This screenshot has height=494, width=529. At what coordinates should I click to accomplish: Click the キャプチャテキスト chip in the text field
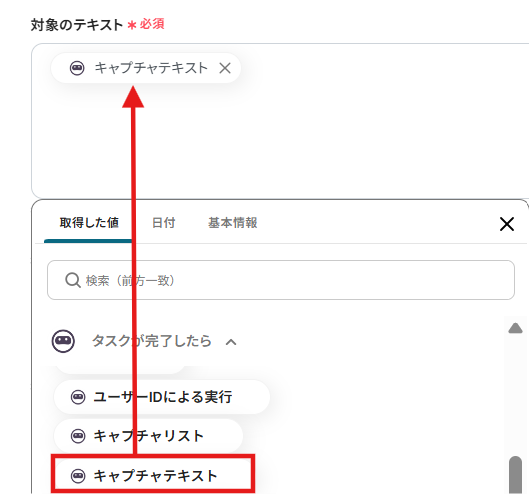(146, 68)
